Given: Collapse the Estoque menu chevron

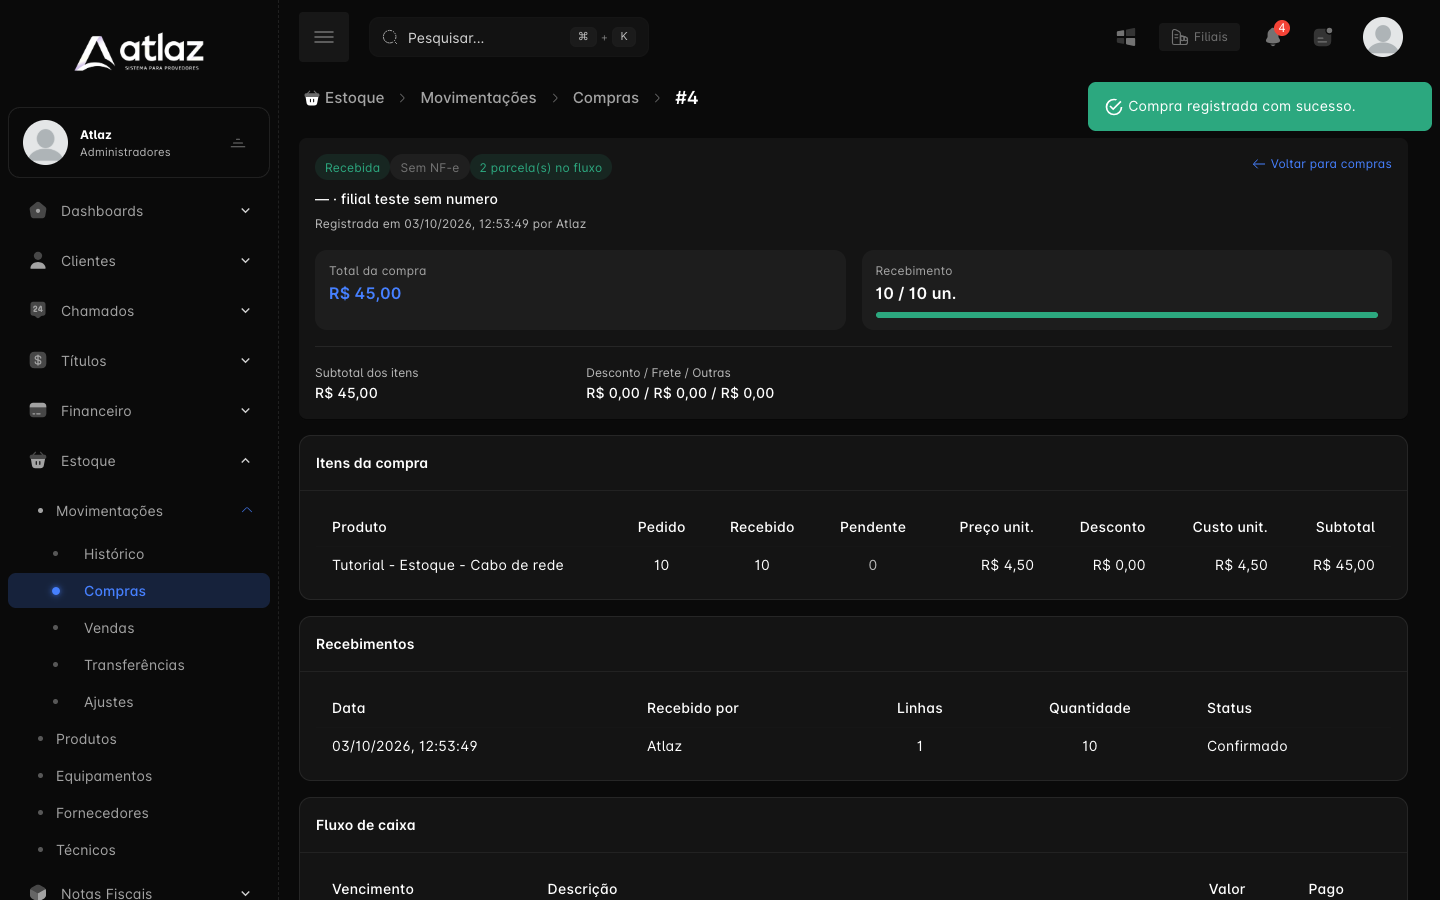Looking at the screenshot, I should [245, 460].
